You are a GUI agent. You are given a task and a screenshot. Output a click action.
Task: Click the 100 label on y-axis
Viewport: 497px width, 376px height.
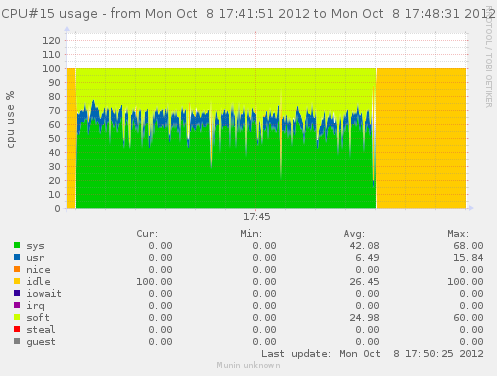click(x=51, y=69)
